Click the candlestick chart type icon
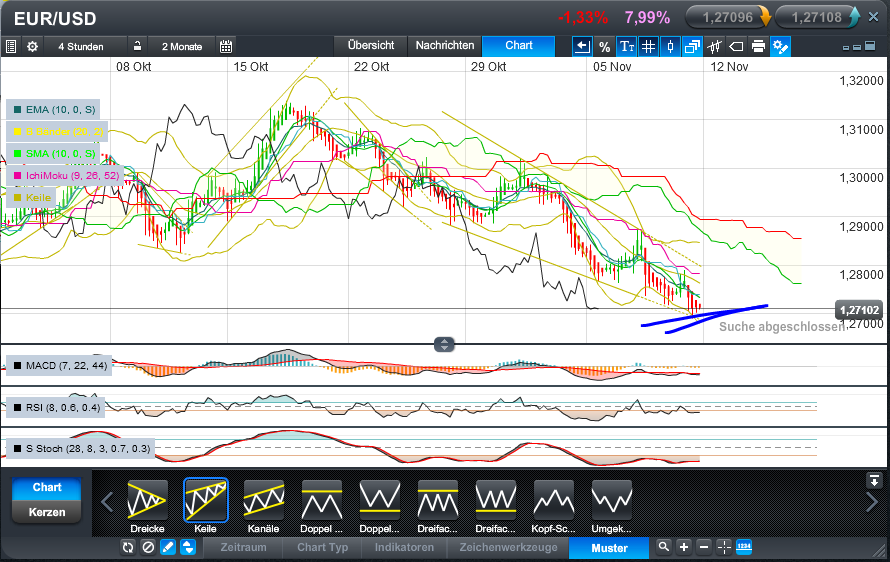 pos(670,47)
